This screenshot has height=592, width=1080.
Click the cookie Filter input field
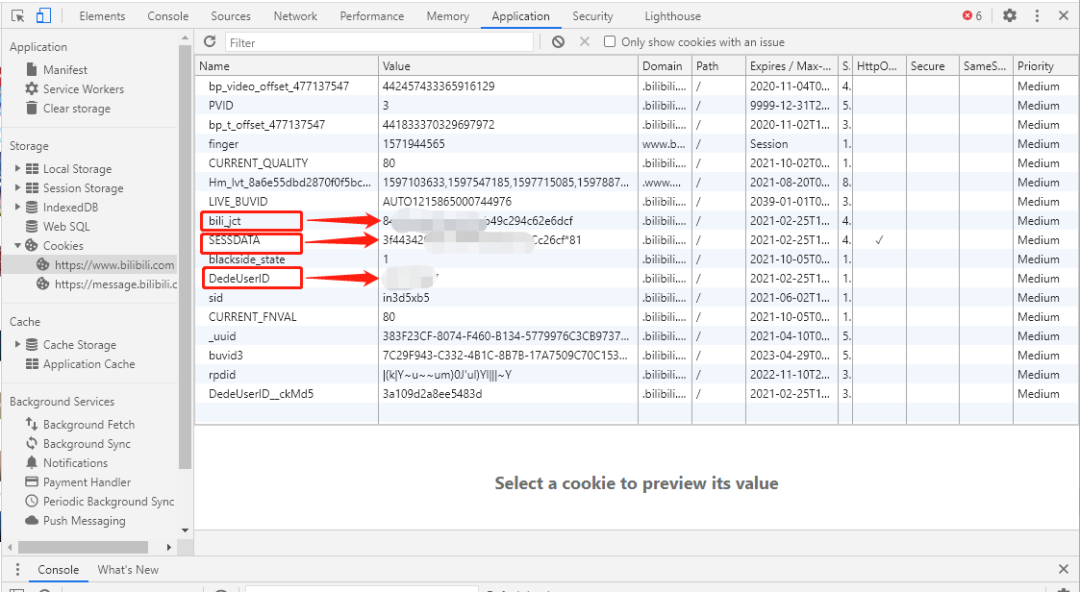[379, 42]
